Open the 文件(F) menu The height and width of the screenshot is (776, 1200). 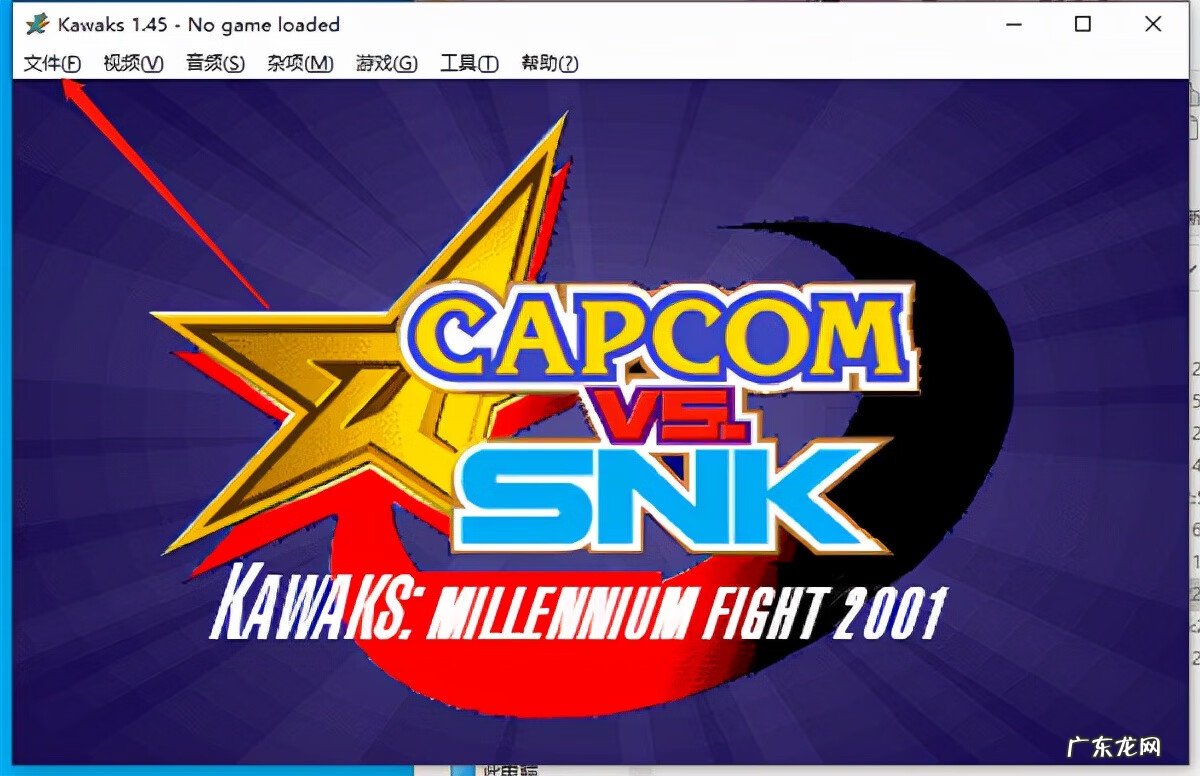(52, 64)
